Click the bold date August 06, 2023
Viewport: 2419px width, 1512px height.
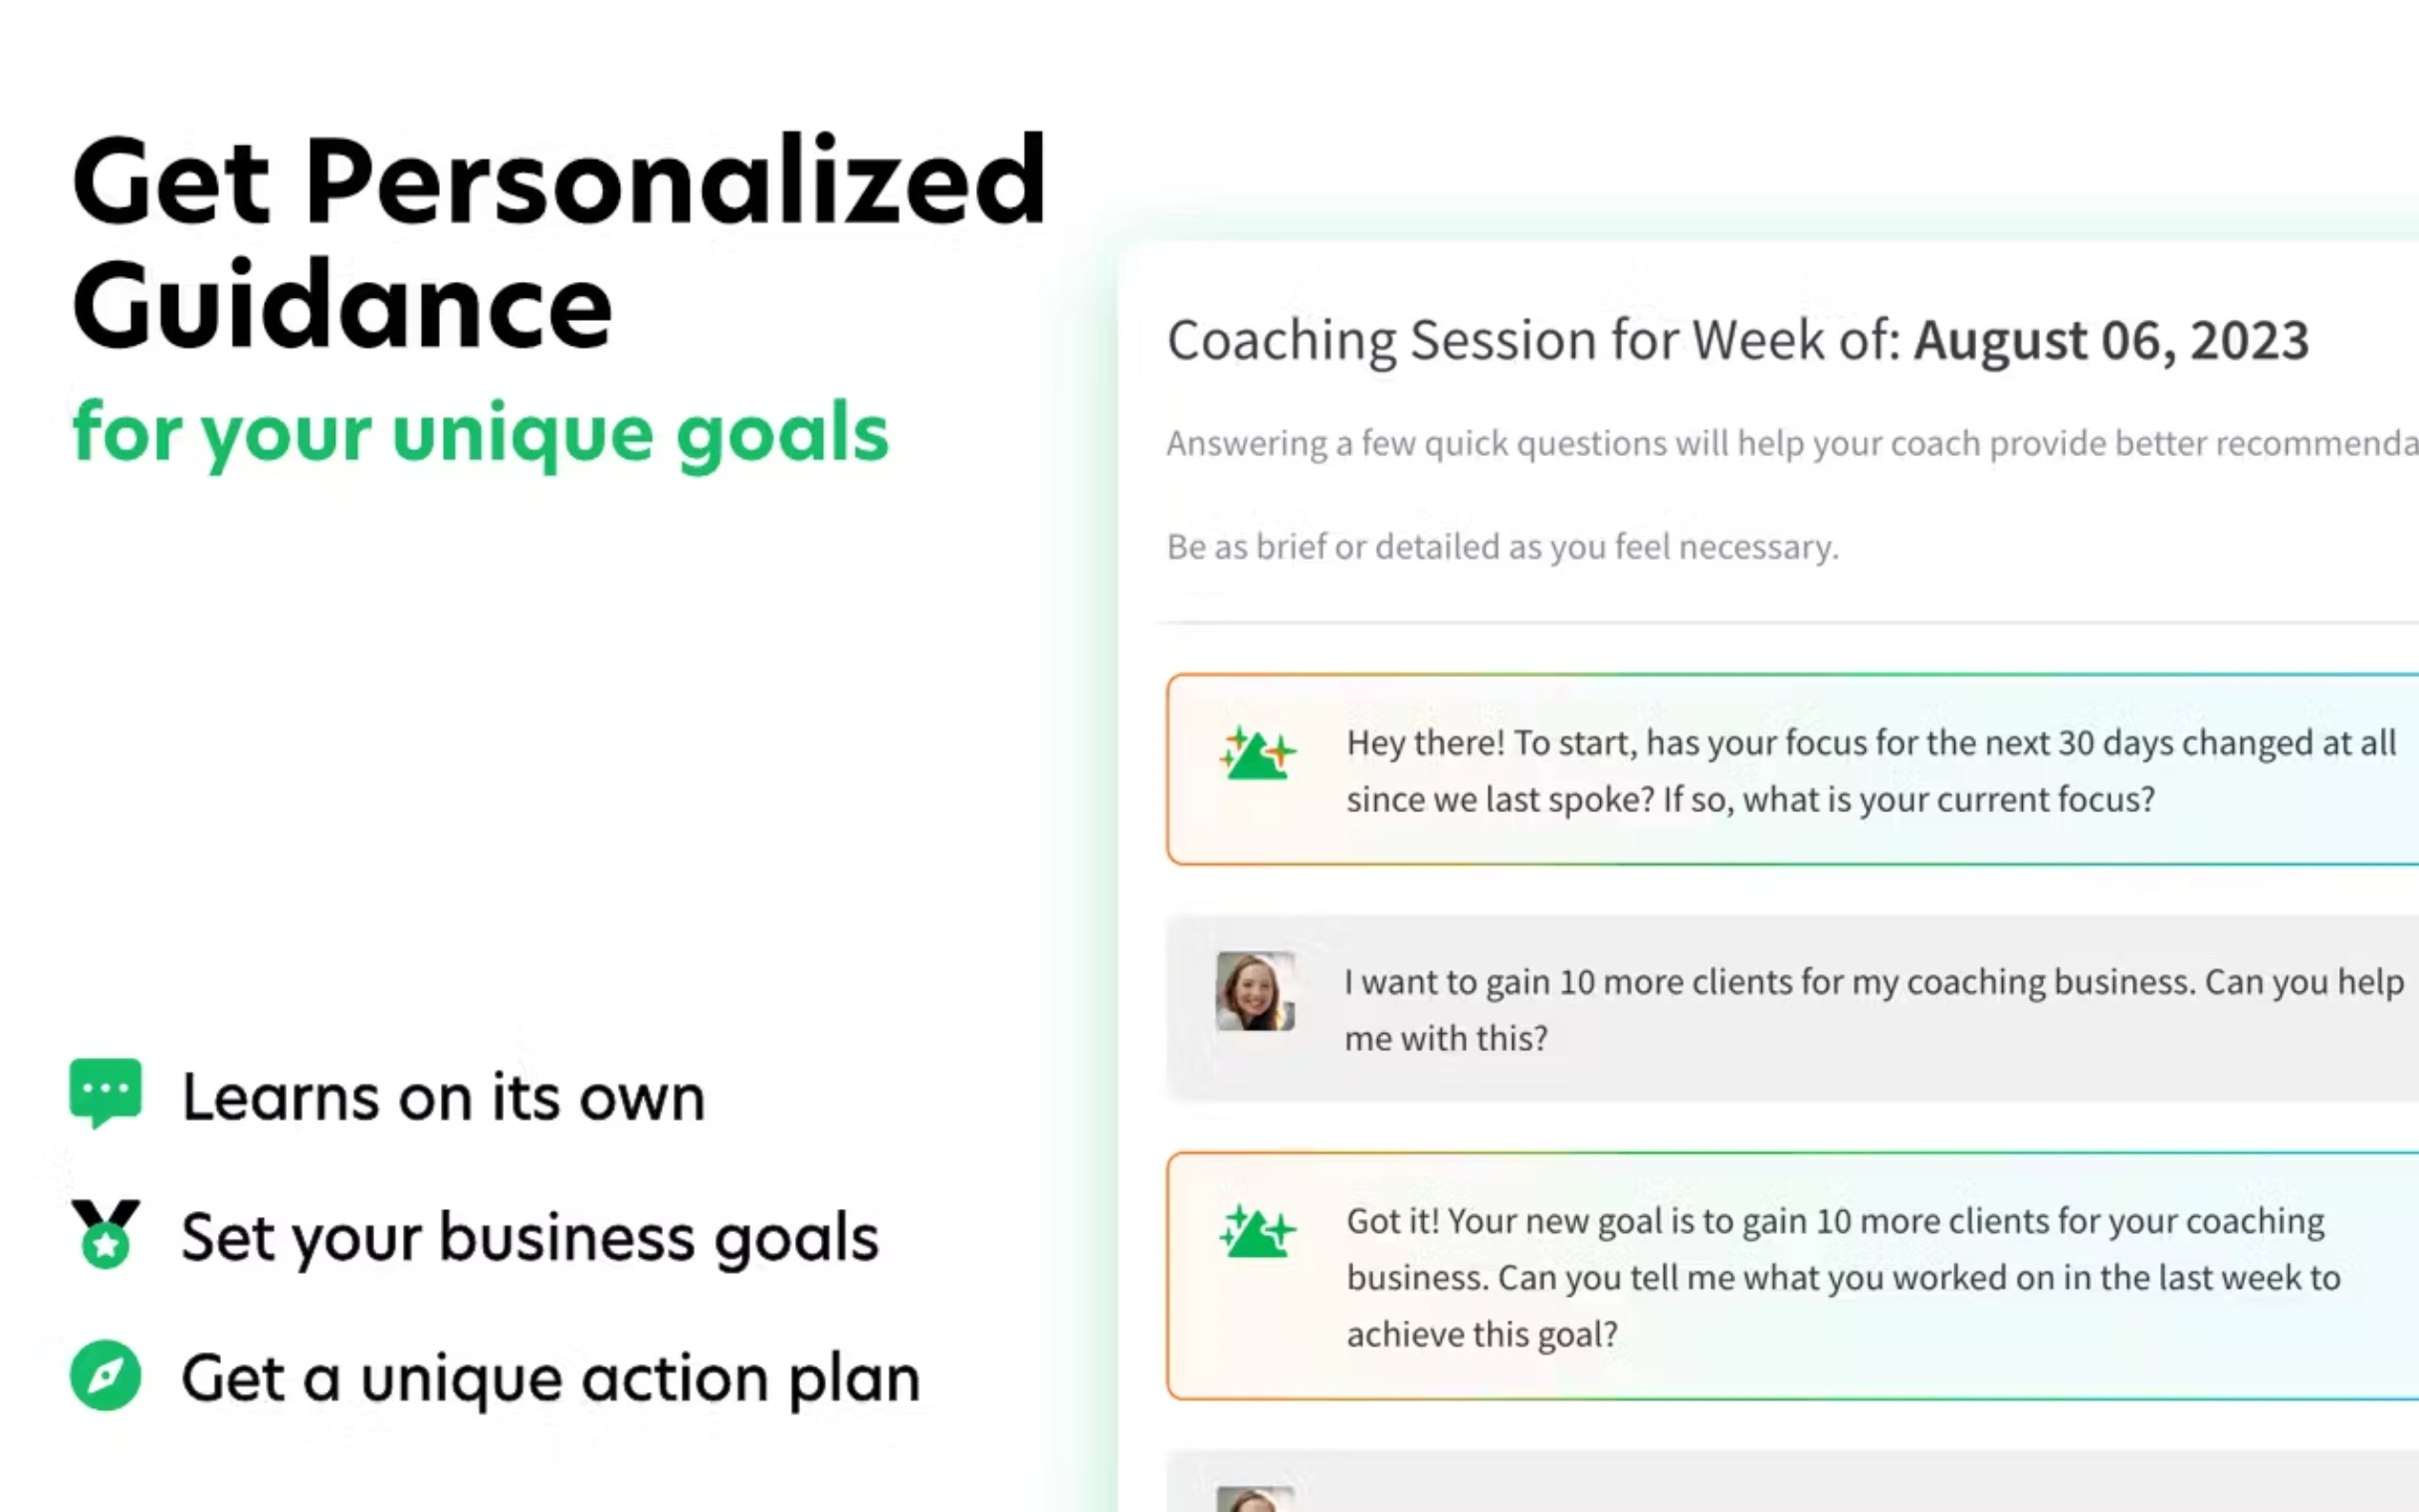[x=2111, y=340]
